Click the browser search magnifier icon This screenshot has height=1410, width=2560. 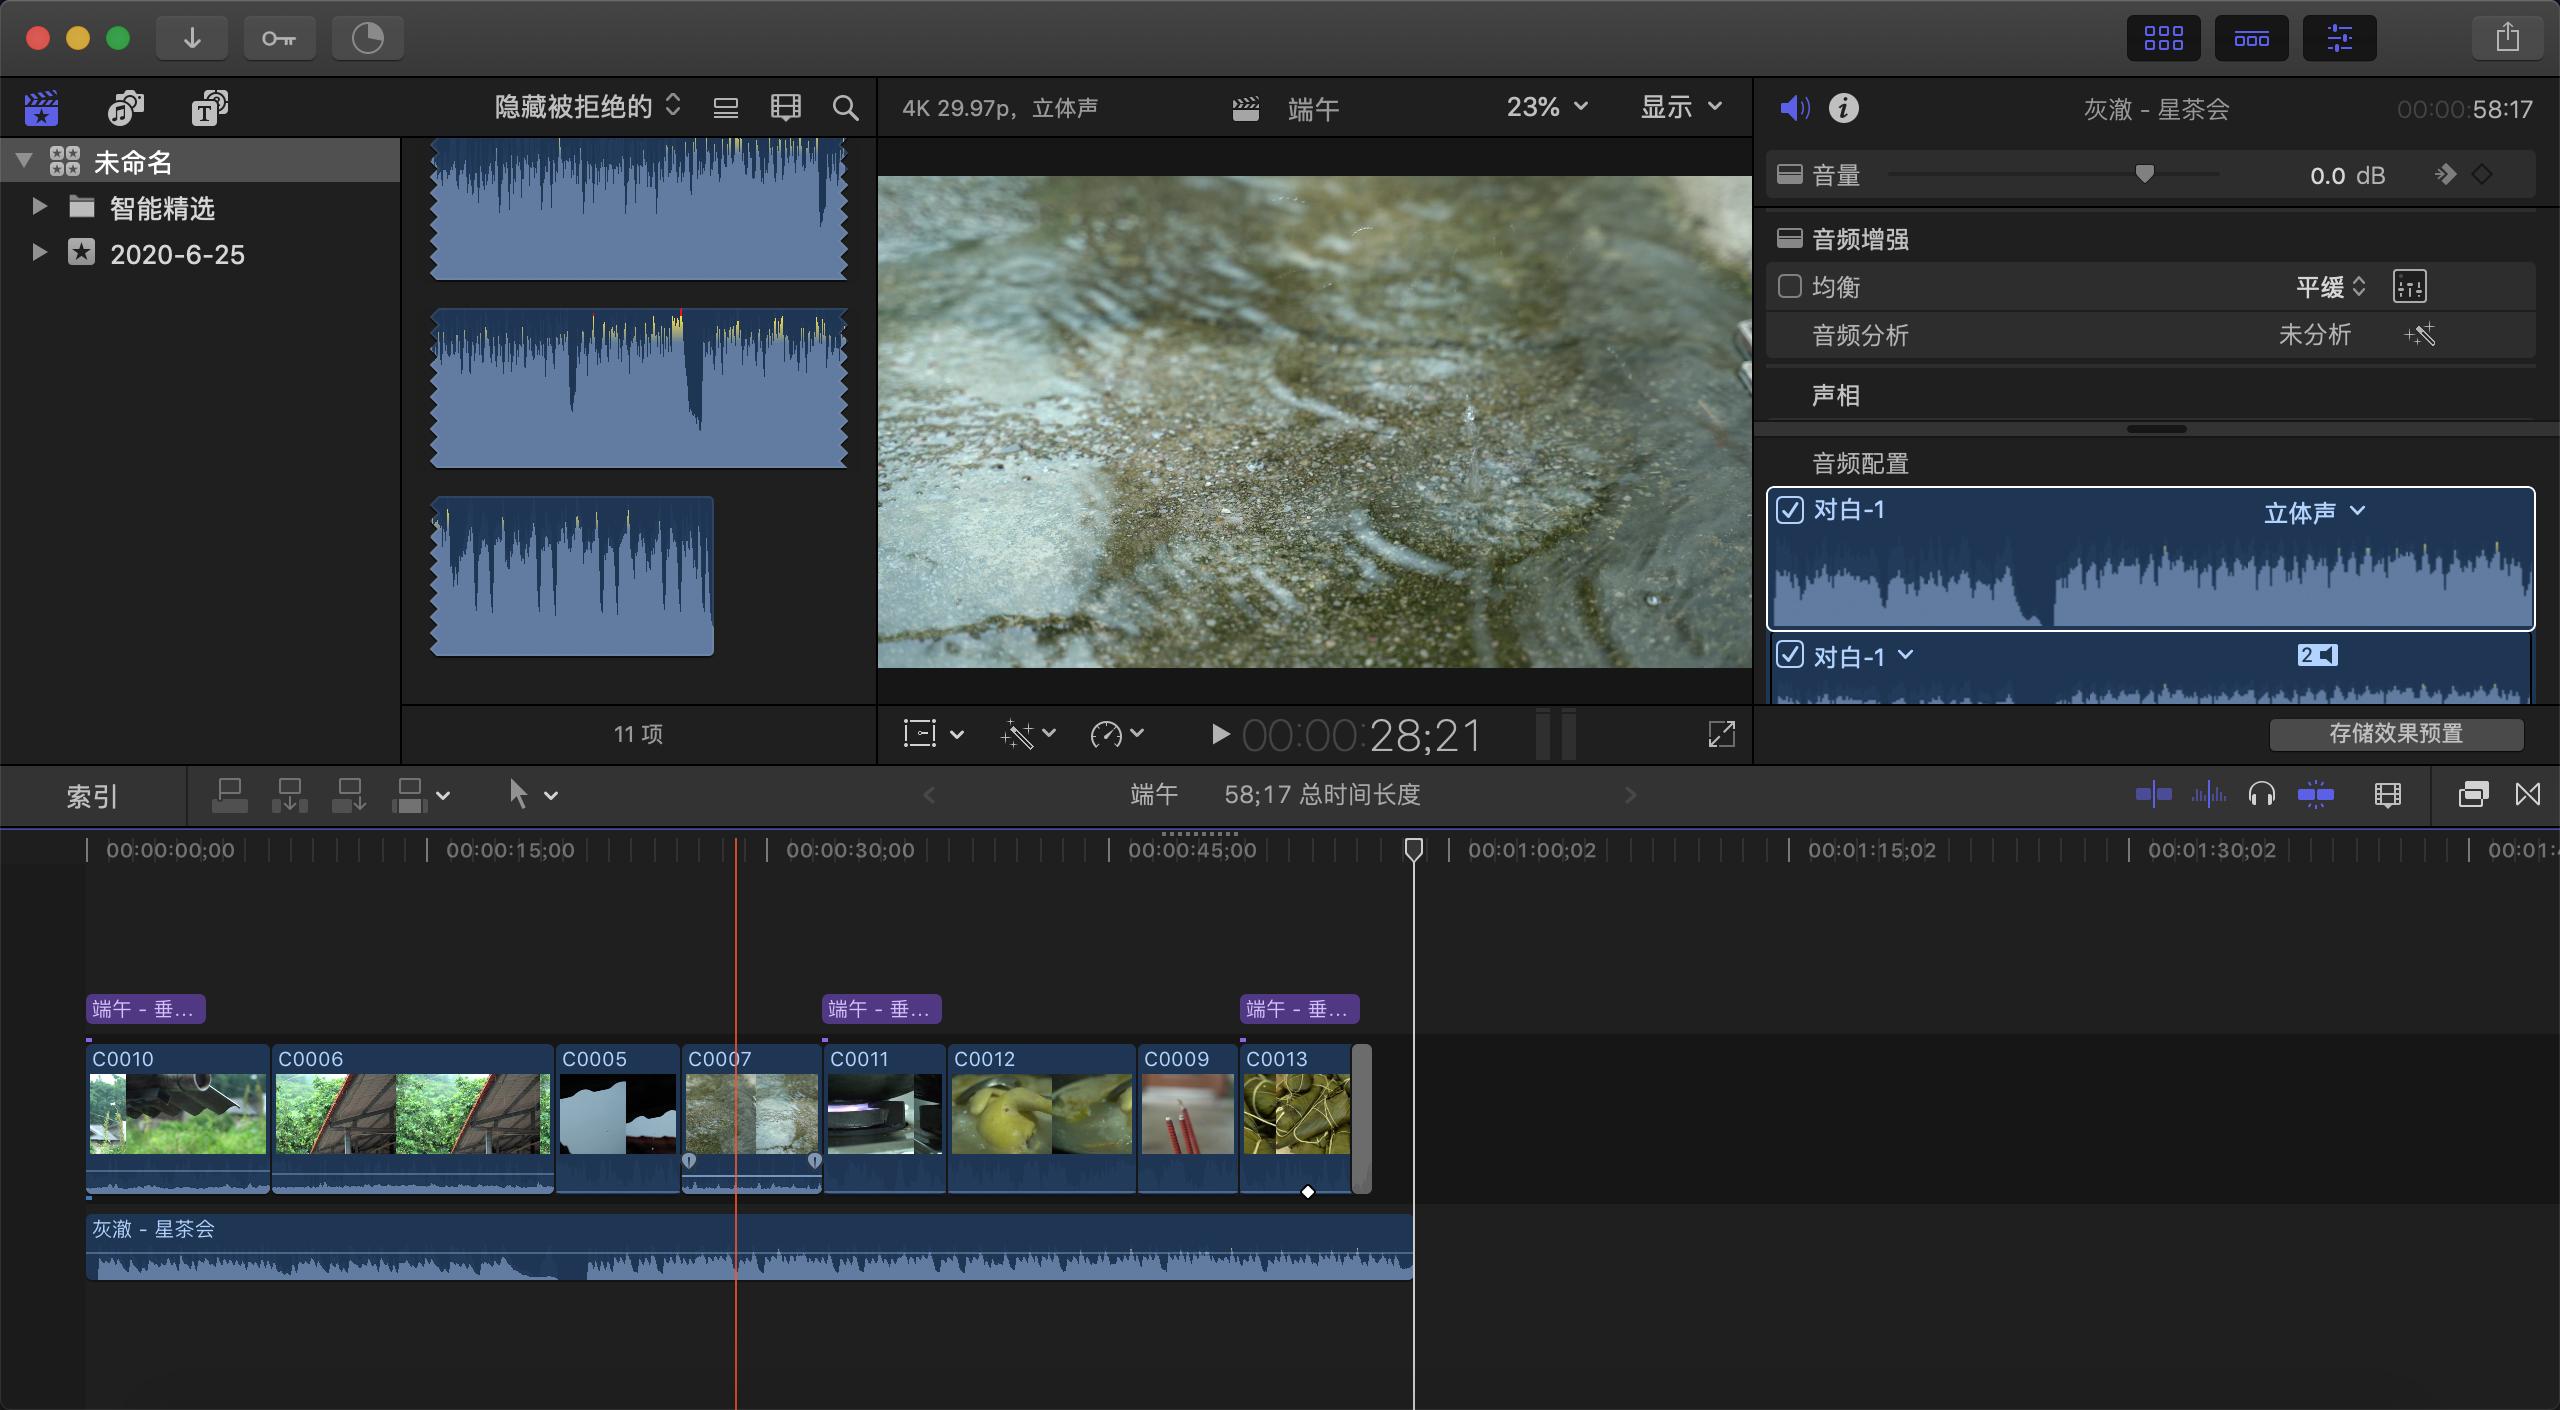coord(845,107)
